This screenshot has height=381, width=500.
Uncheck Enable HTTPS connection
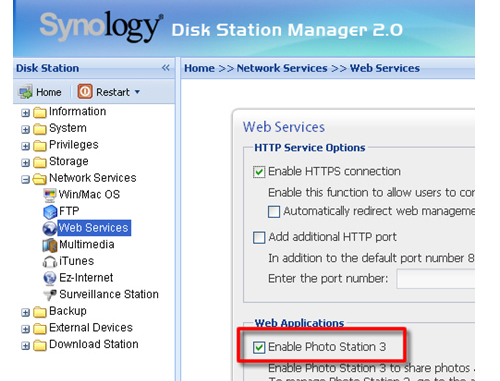tap(259, 172)
